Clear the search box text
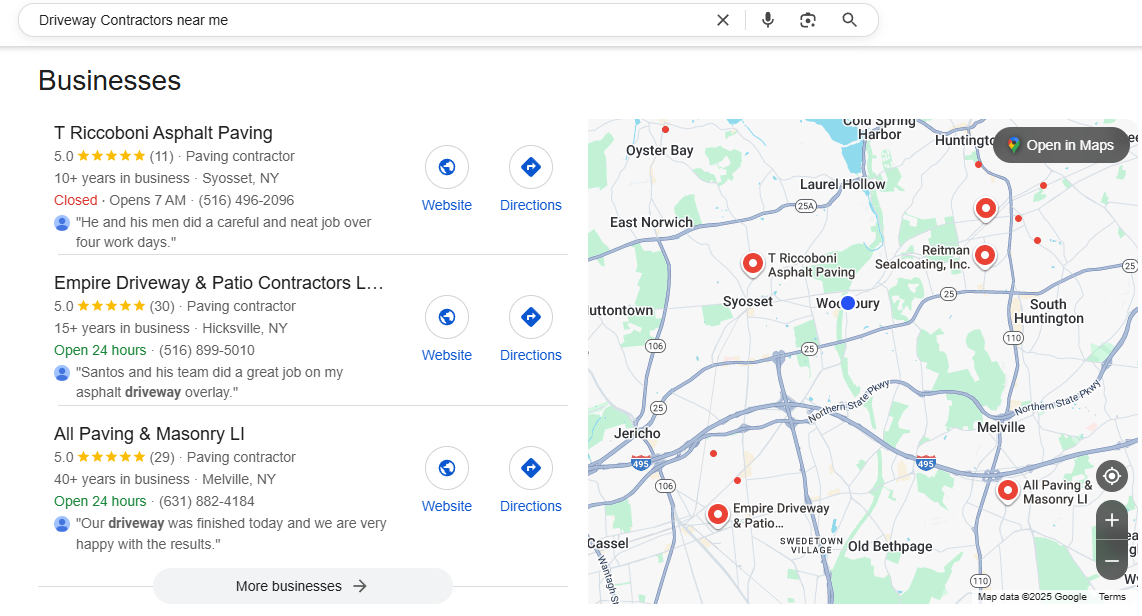Viewport: 1142px width, 616px height. click(723, 20)
